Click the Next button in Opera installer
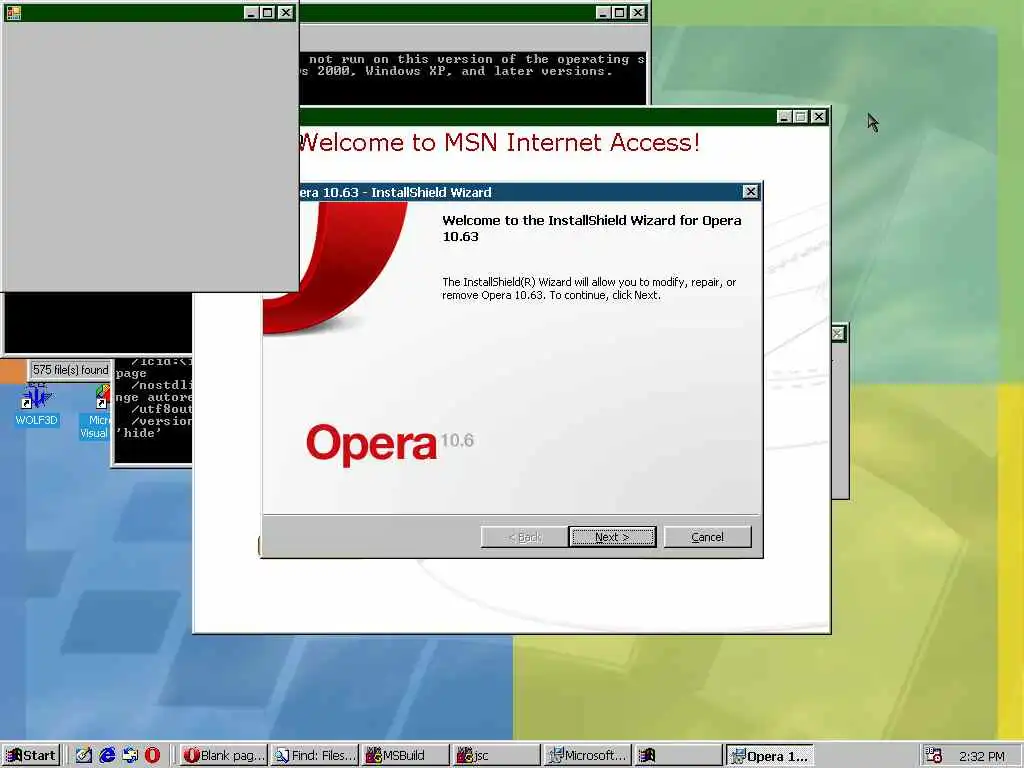The image size is (1024, 768). point(612,537)
